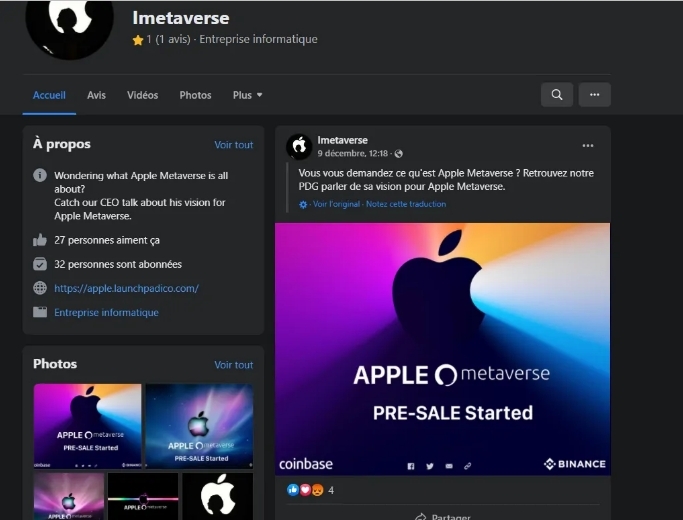Click the globe public-visibility icon on post
This screenshot has width=683, height=520.
point(399,154)
